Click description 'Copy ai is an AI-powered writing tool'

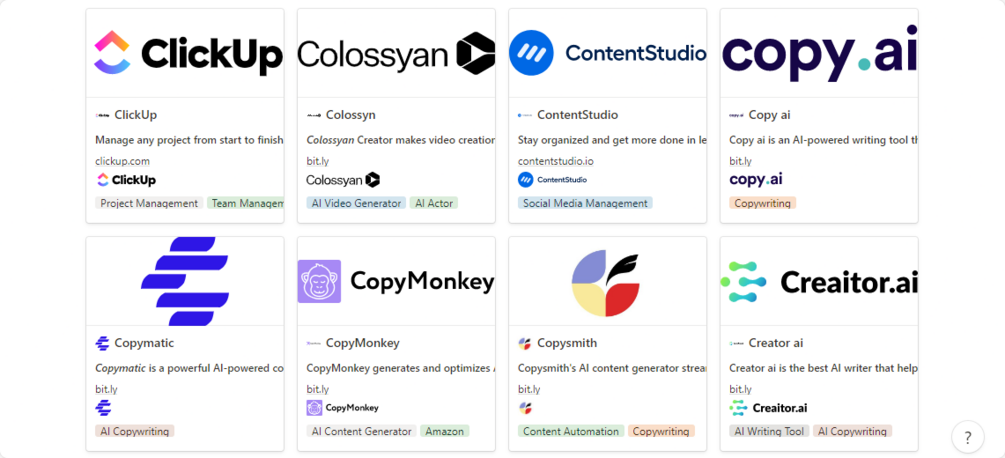tap(824, 140)
